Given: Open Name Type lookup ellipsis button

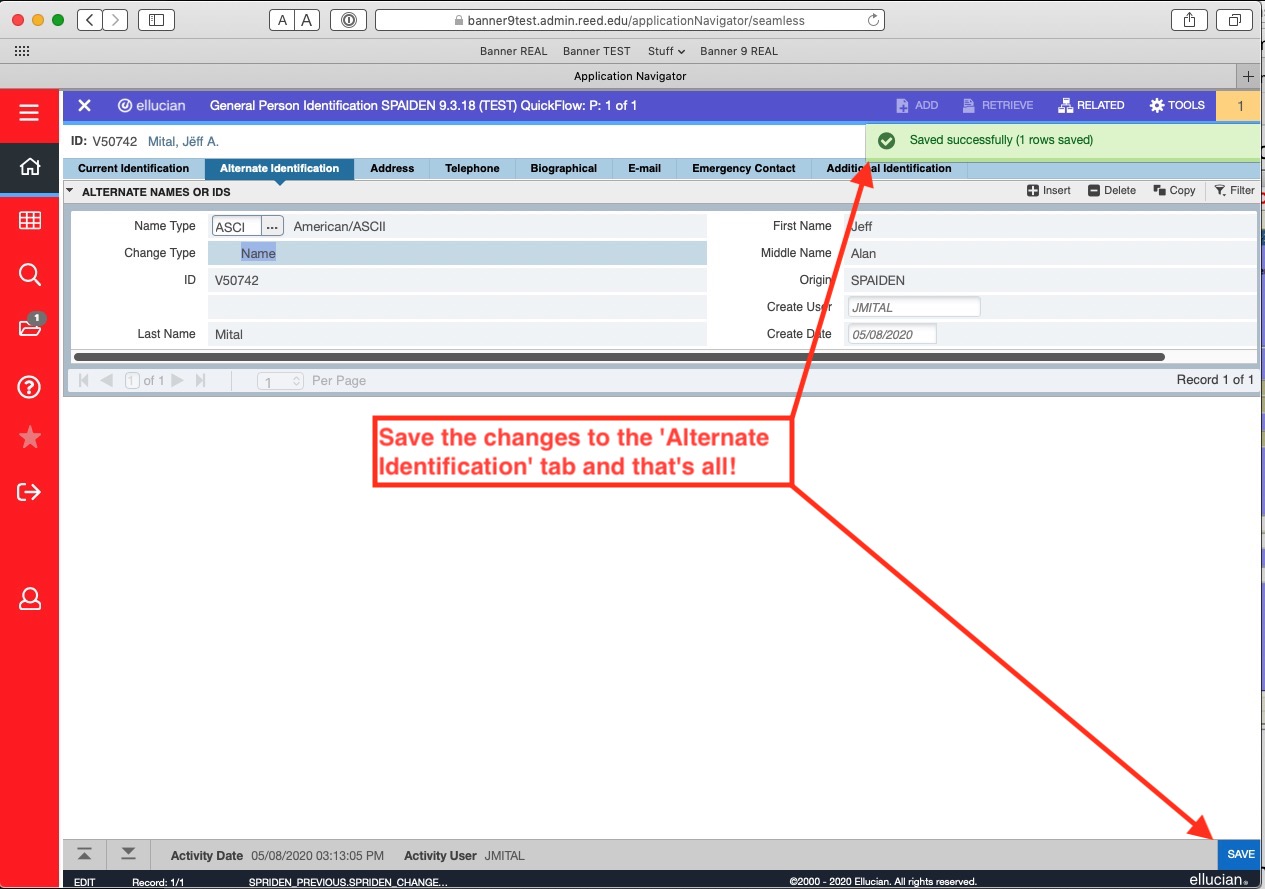Looking at the screenshot, I should [x=272, y=227].
